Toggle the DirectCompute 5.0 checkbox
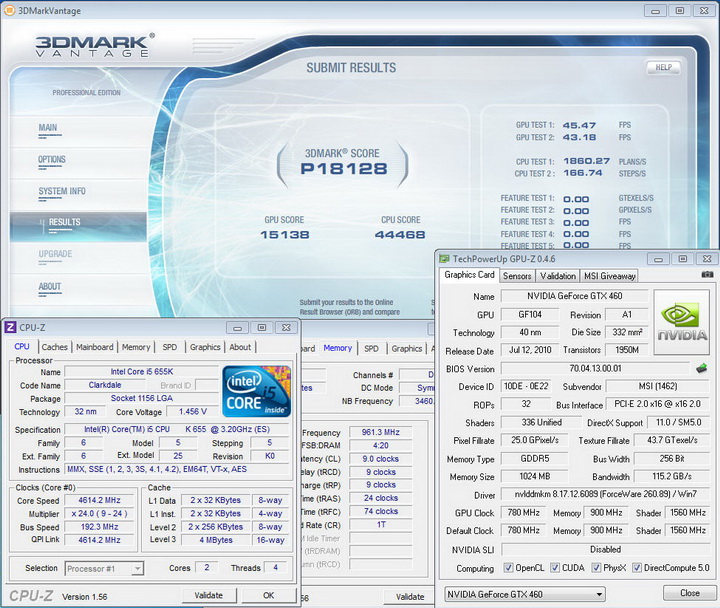This screenshot has width=720, height=608. [637, 568]
